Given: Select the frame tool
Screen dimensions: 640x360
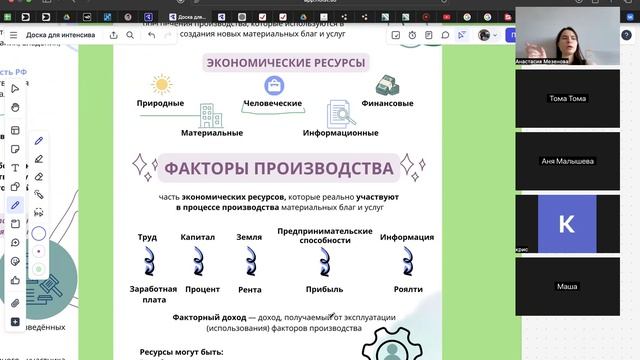Looking at the screenshot, I should click(15, 224).
